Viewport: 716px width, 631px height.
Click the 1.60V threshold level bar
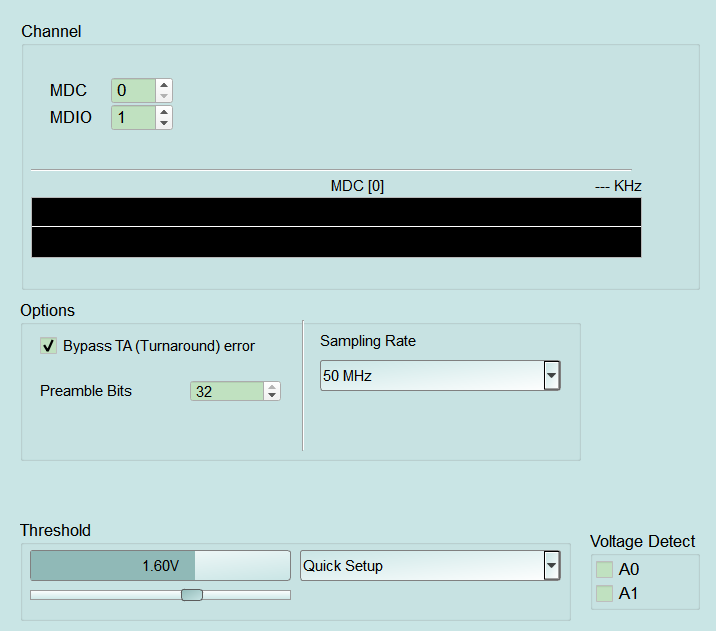point(160,565)
